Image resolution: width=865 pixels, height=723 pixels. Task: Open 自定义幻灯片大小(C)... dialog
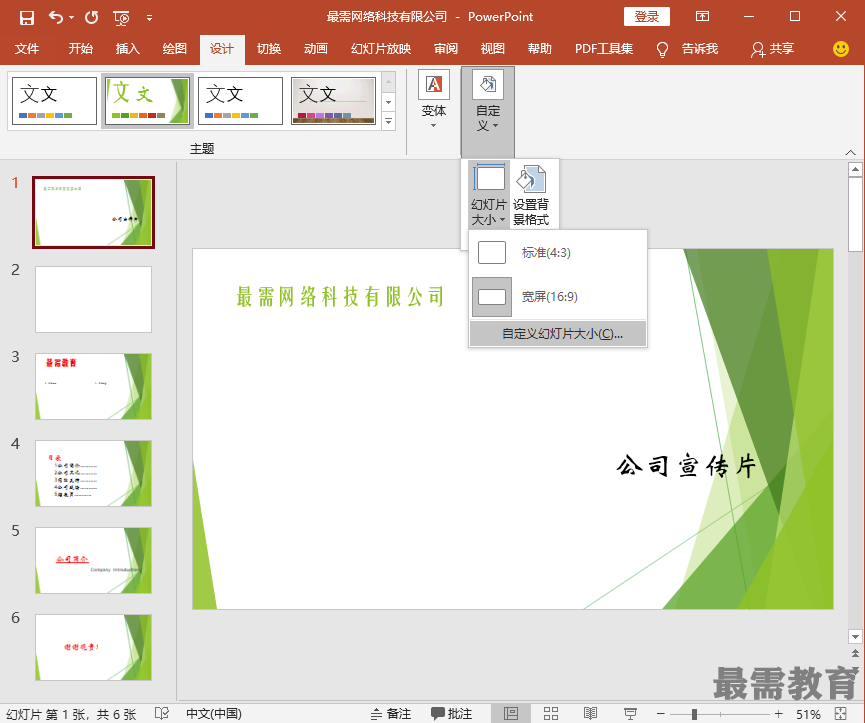[x=558, y=334]
